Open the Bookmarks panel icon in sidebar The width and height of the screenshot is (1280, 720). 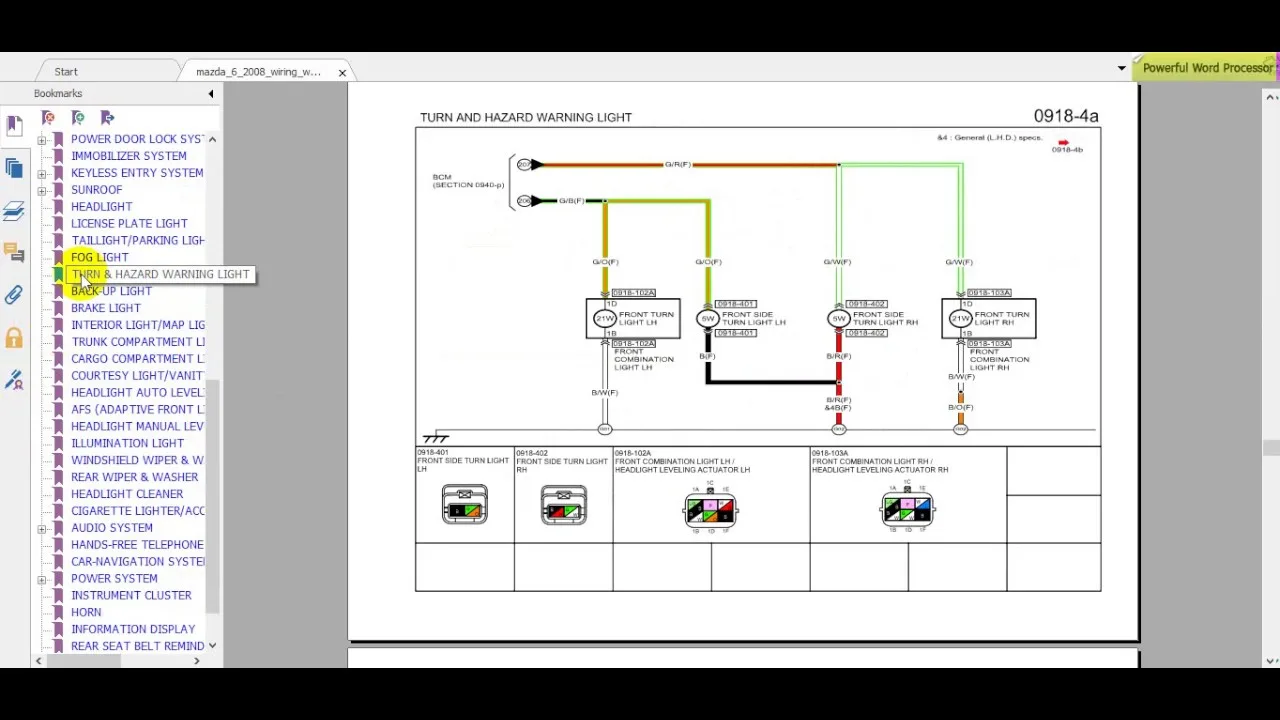pos(14,125)
